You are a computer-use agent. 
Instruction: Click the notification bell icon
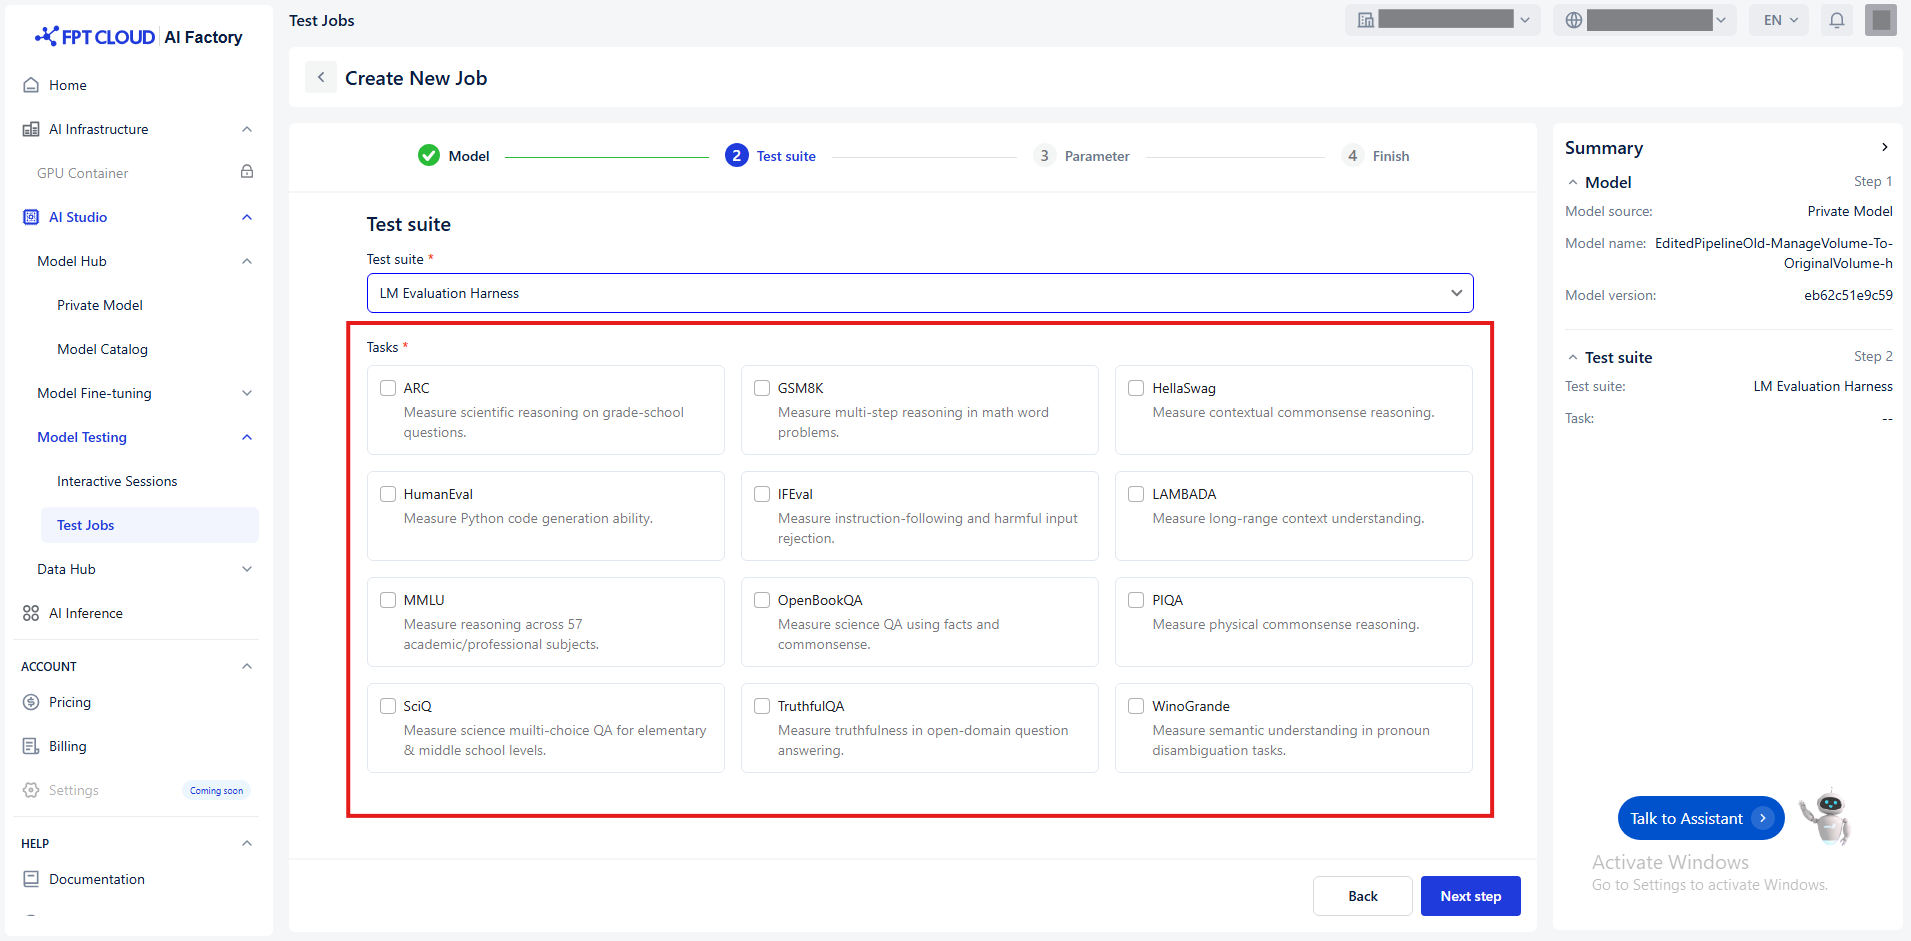1836,20
